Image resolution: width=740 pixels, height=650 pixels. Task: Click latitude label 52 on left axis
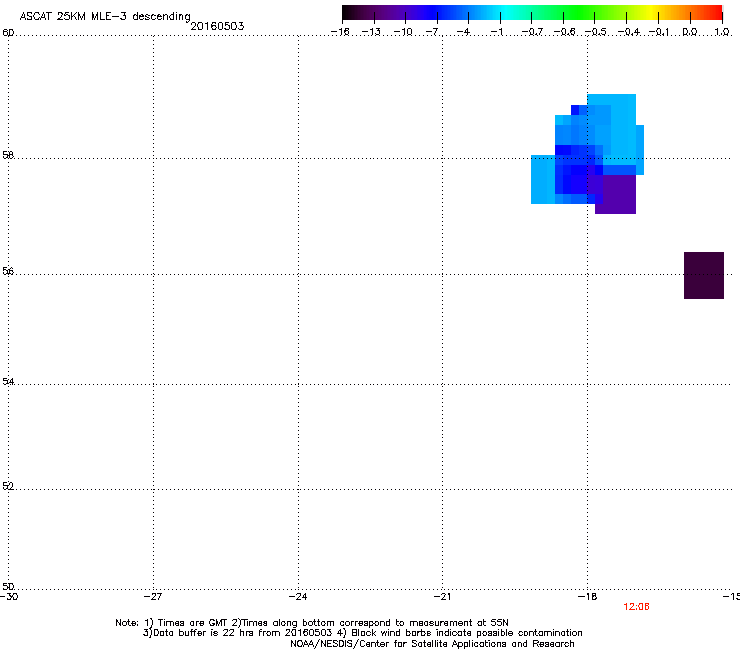[8, 486]
